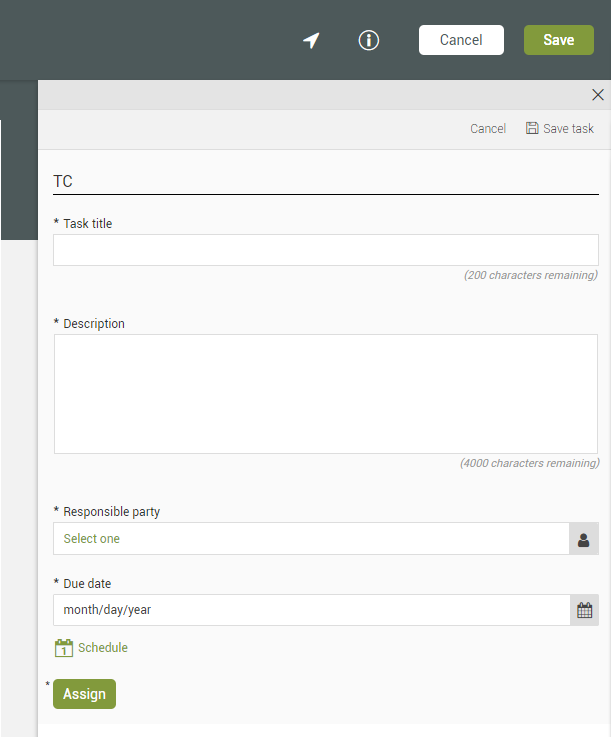Click the green Save button
611x737 pixels.
[558, 40]
